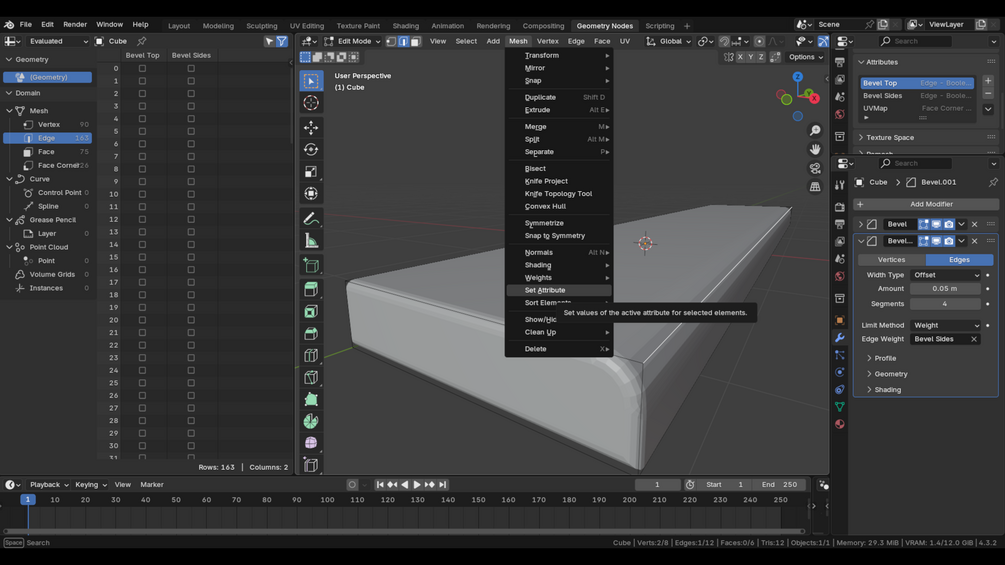Choose the Measure ruler tool
Screen dimensions: 1005x565
(x=311, y=241)
